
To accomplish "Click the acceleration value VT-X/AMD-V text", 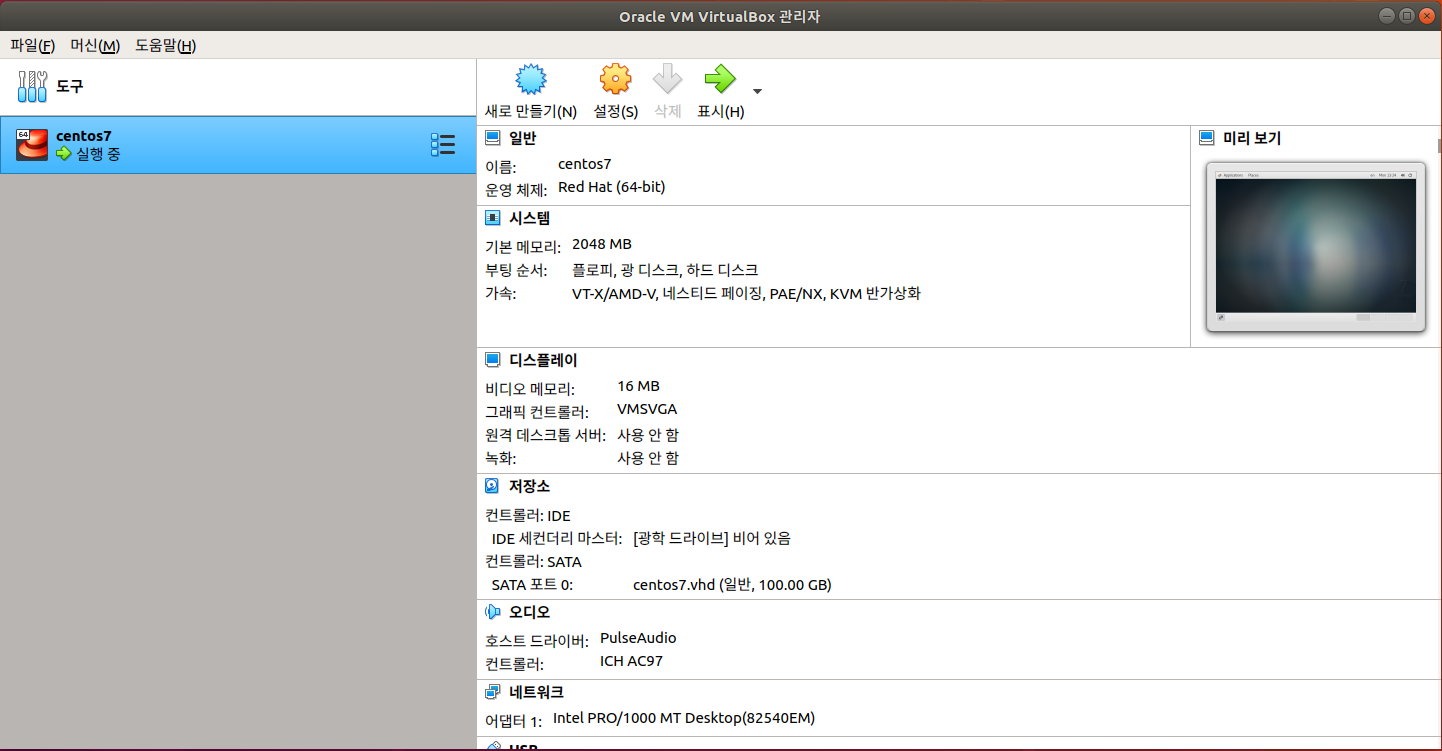I will (x=746, y=294).
